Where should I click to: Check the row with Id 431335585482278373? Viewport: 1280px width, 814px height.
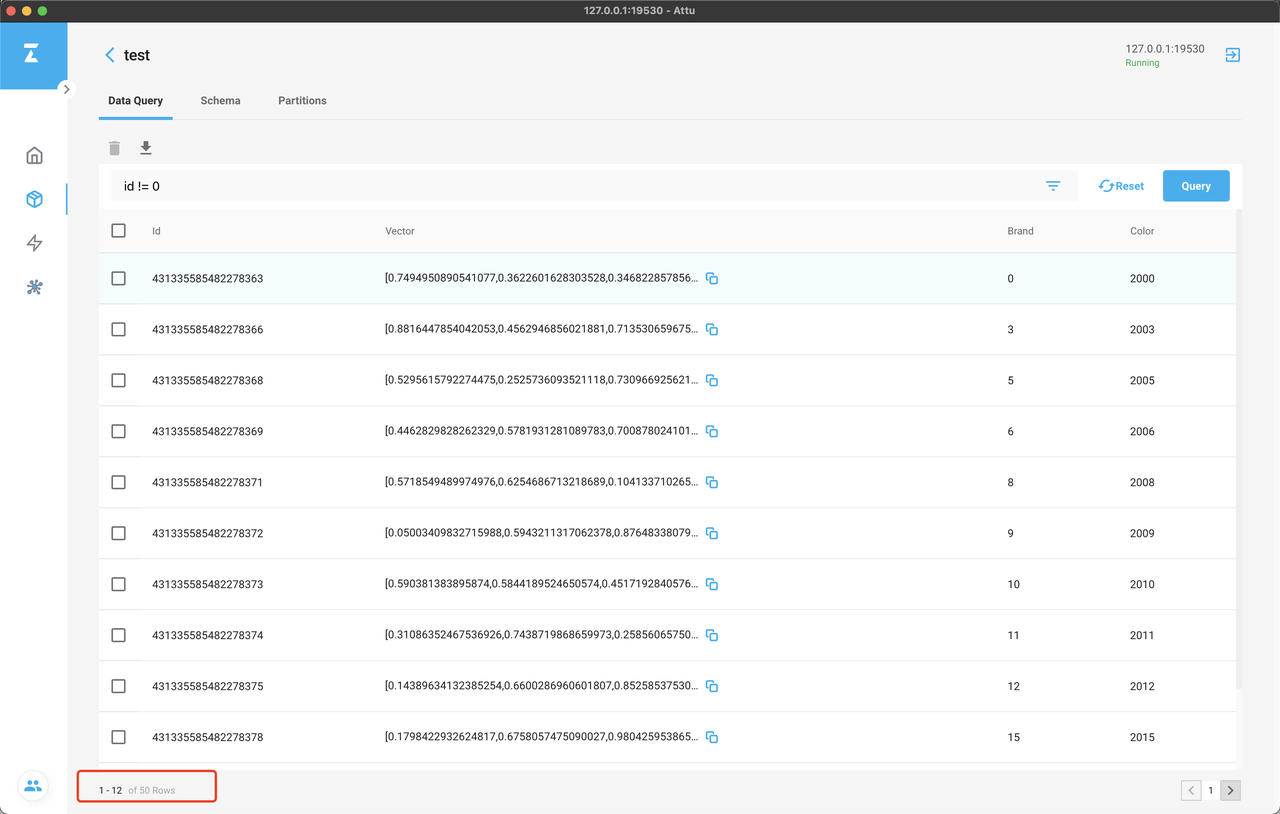[118, 584]
